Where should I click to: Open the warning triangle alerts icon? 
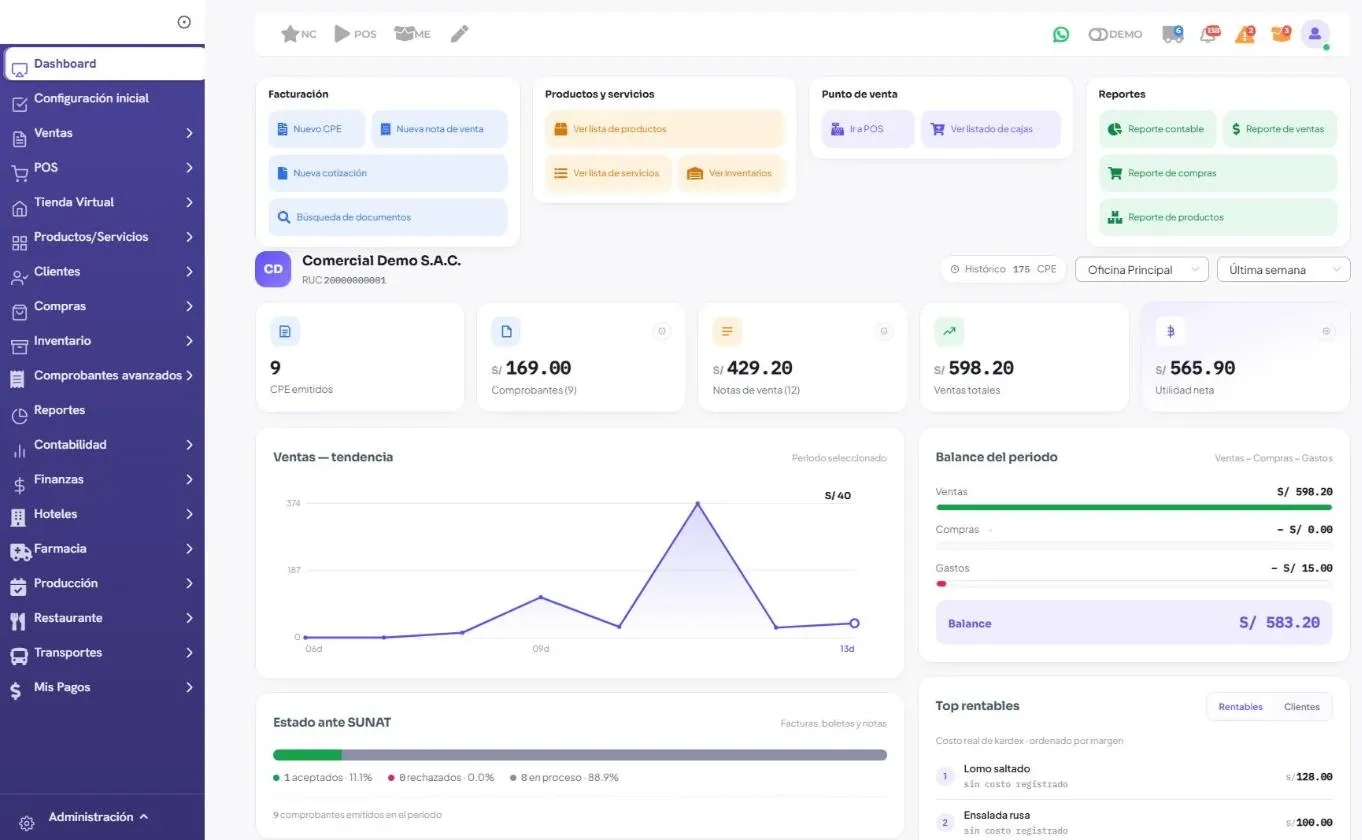[x=1245, y=34]
